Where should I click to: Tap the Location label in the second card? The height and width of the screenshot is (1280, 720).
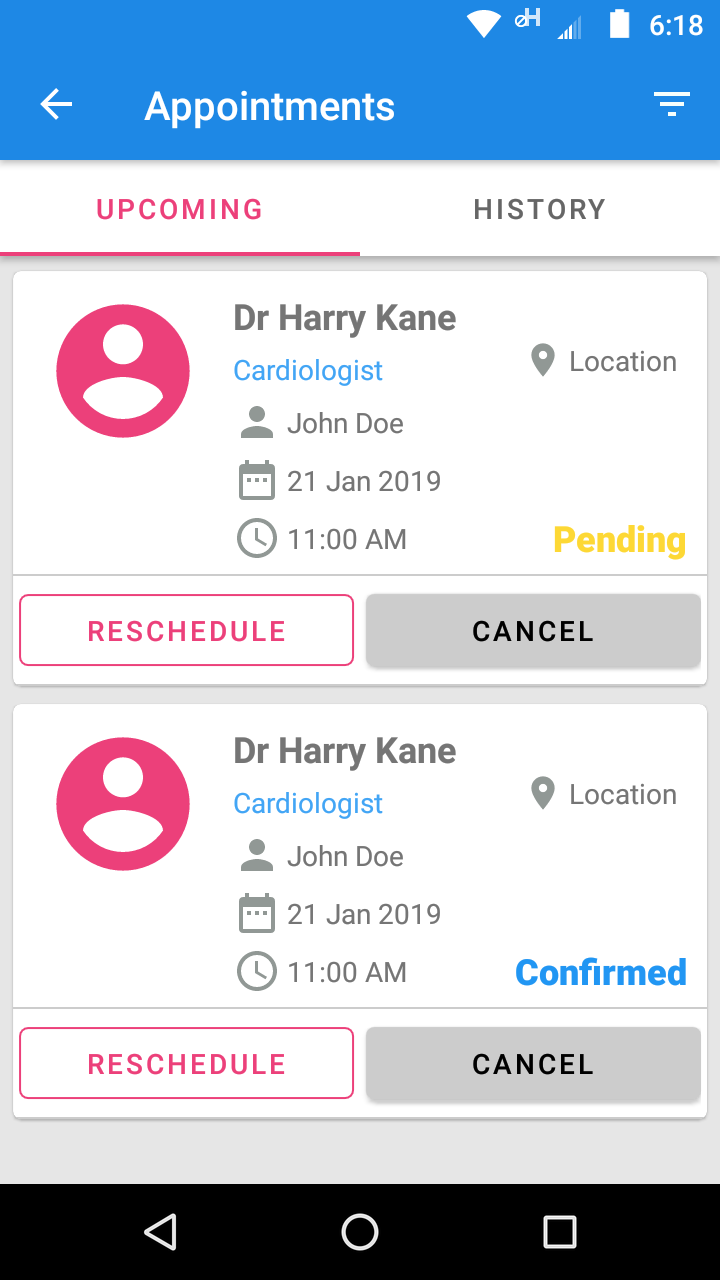pyautogui.click(x=622, y=795)
